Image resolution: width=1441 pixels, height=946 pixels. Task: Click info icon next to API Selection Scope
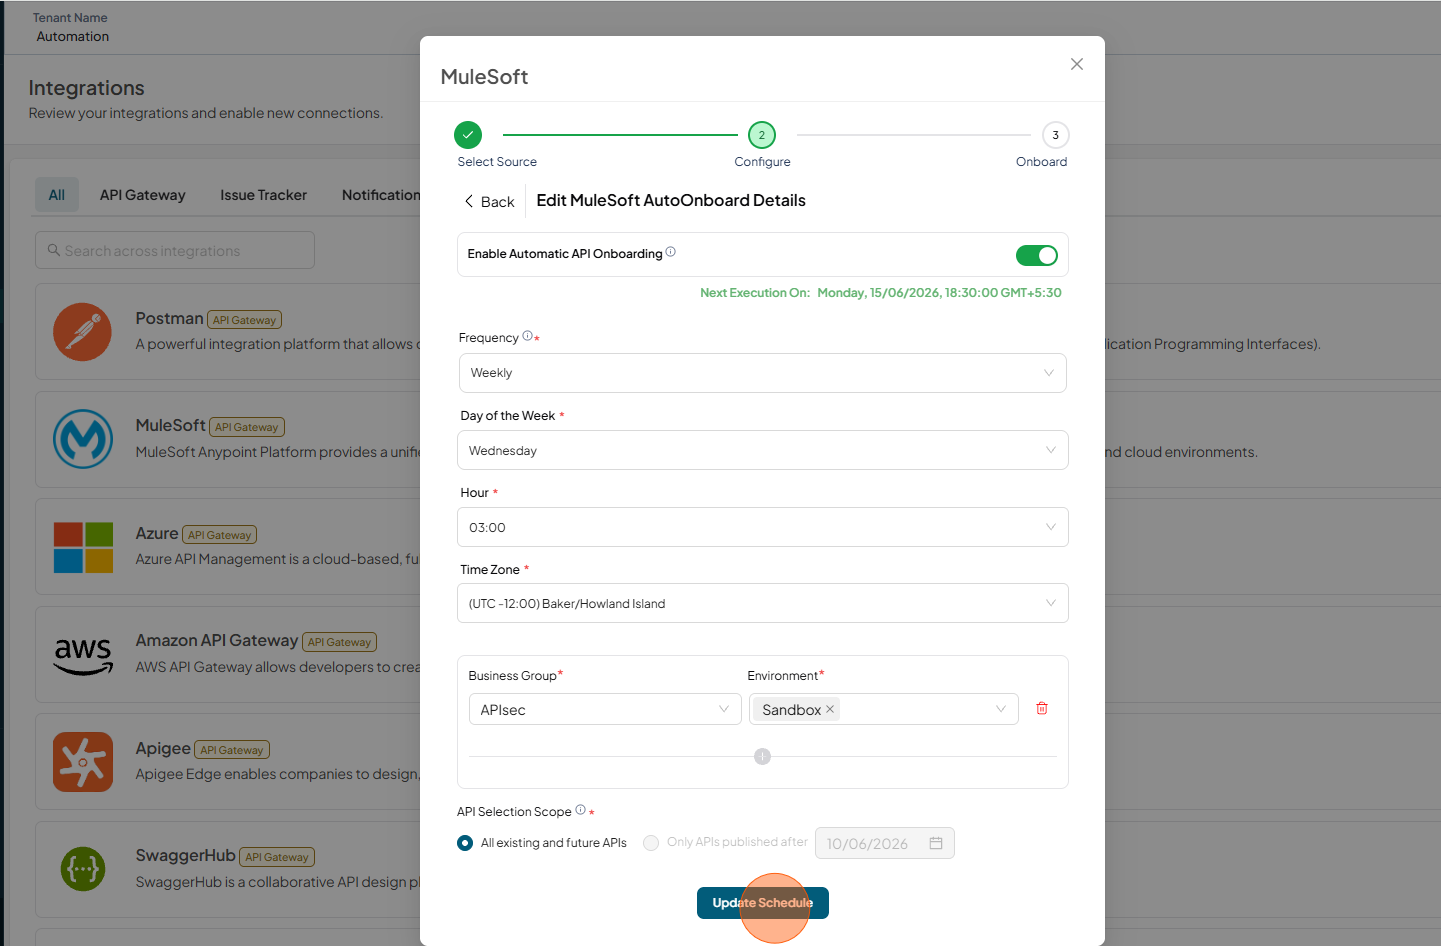580,810
